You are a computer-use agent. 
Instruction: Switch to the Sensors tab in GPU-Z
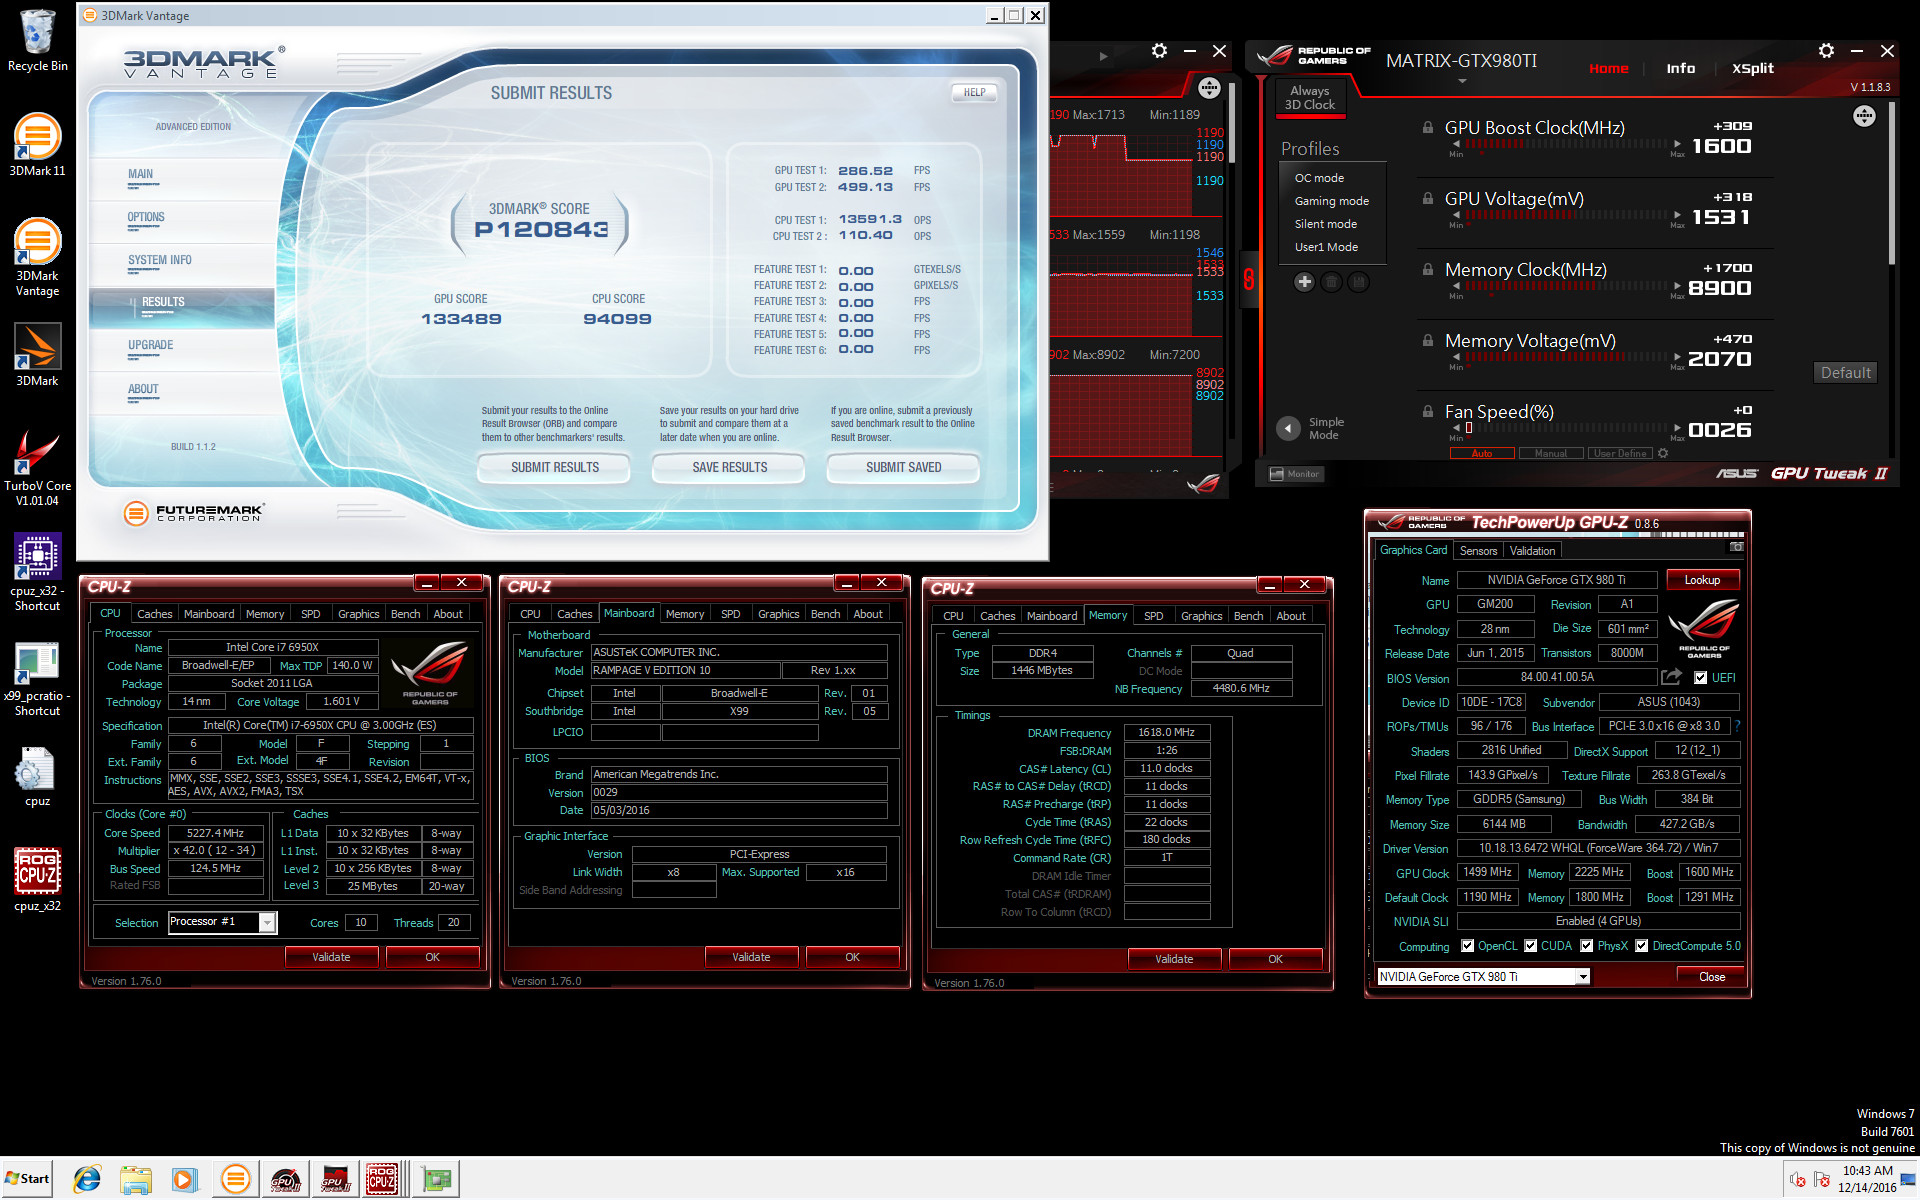tap(1478, 550)
